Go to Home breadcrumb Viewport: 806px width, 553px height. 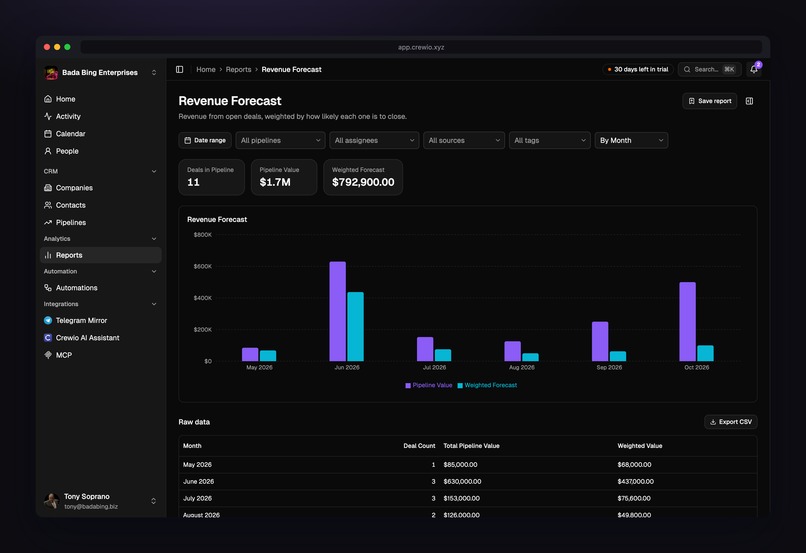(206, 69)
